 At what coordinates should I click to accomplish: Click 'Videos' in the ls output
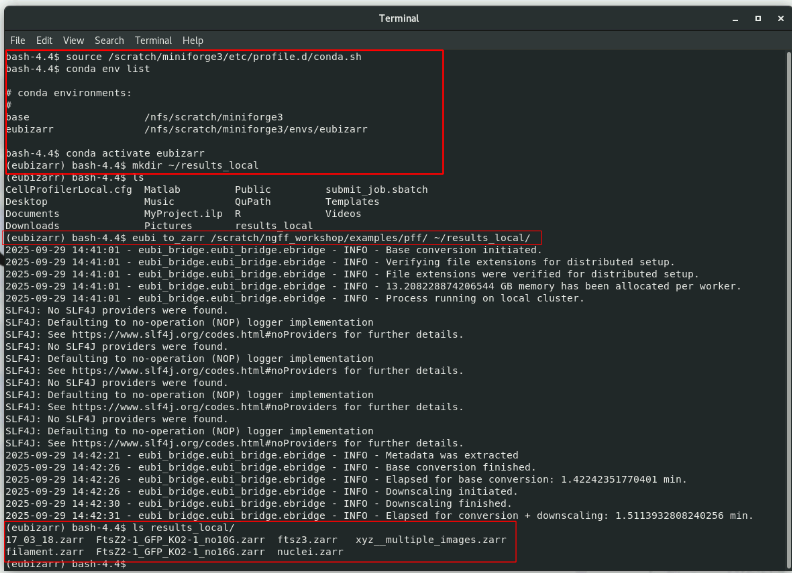[x=343, y=214]
